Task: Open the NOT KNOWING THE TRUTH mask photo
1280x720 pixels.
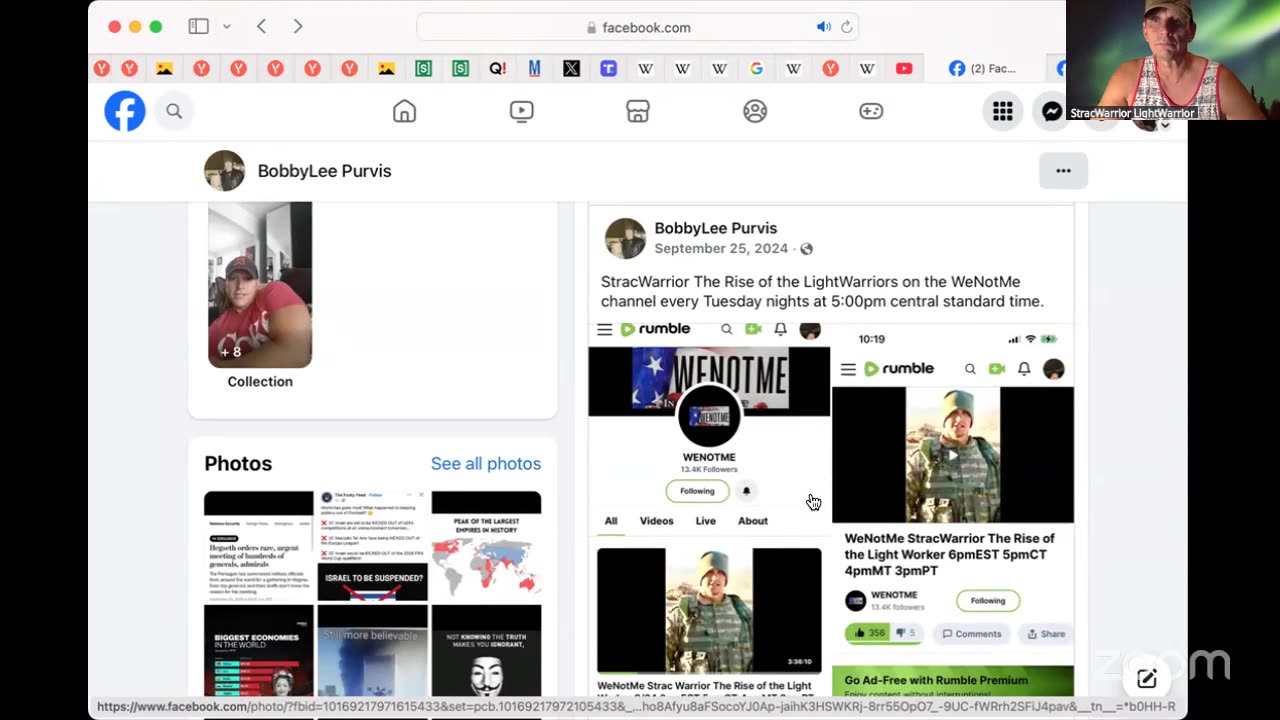Action: tap(486, 650)
